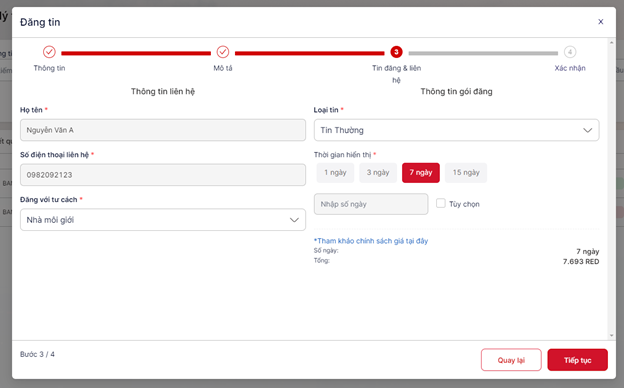Select 15 ngày display duration
The width and height of the screenshot is (624, 388).
[466, 173]
